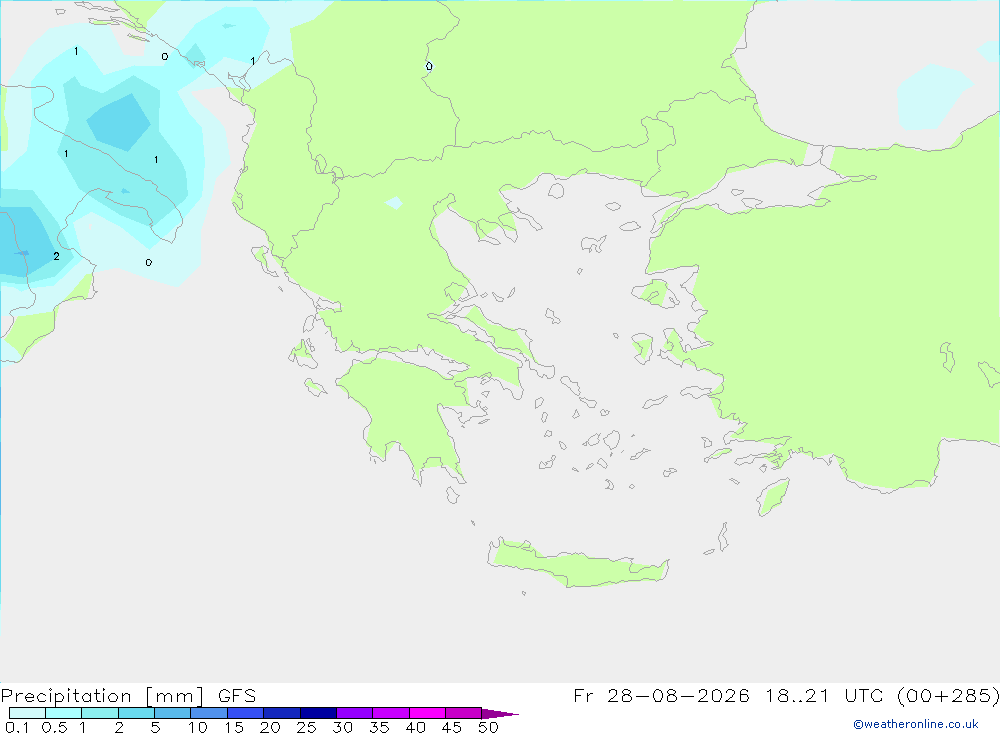Click the 'Precipitation [mm]' title text
The width and height of the screenshot is (1000, 733).
(103, 696)
